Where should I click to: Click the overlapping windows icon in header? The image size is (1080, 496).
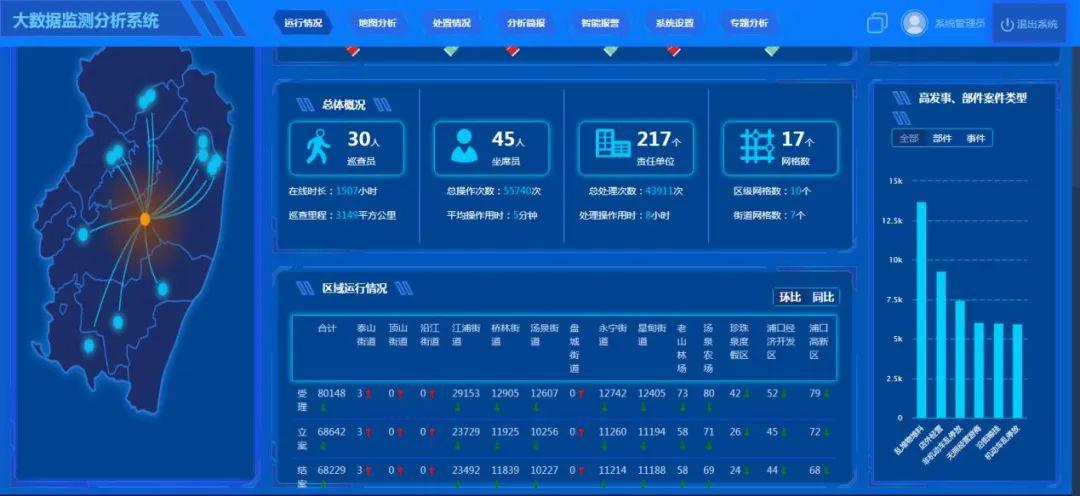pyautogui.click(x=877, y=23)
